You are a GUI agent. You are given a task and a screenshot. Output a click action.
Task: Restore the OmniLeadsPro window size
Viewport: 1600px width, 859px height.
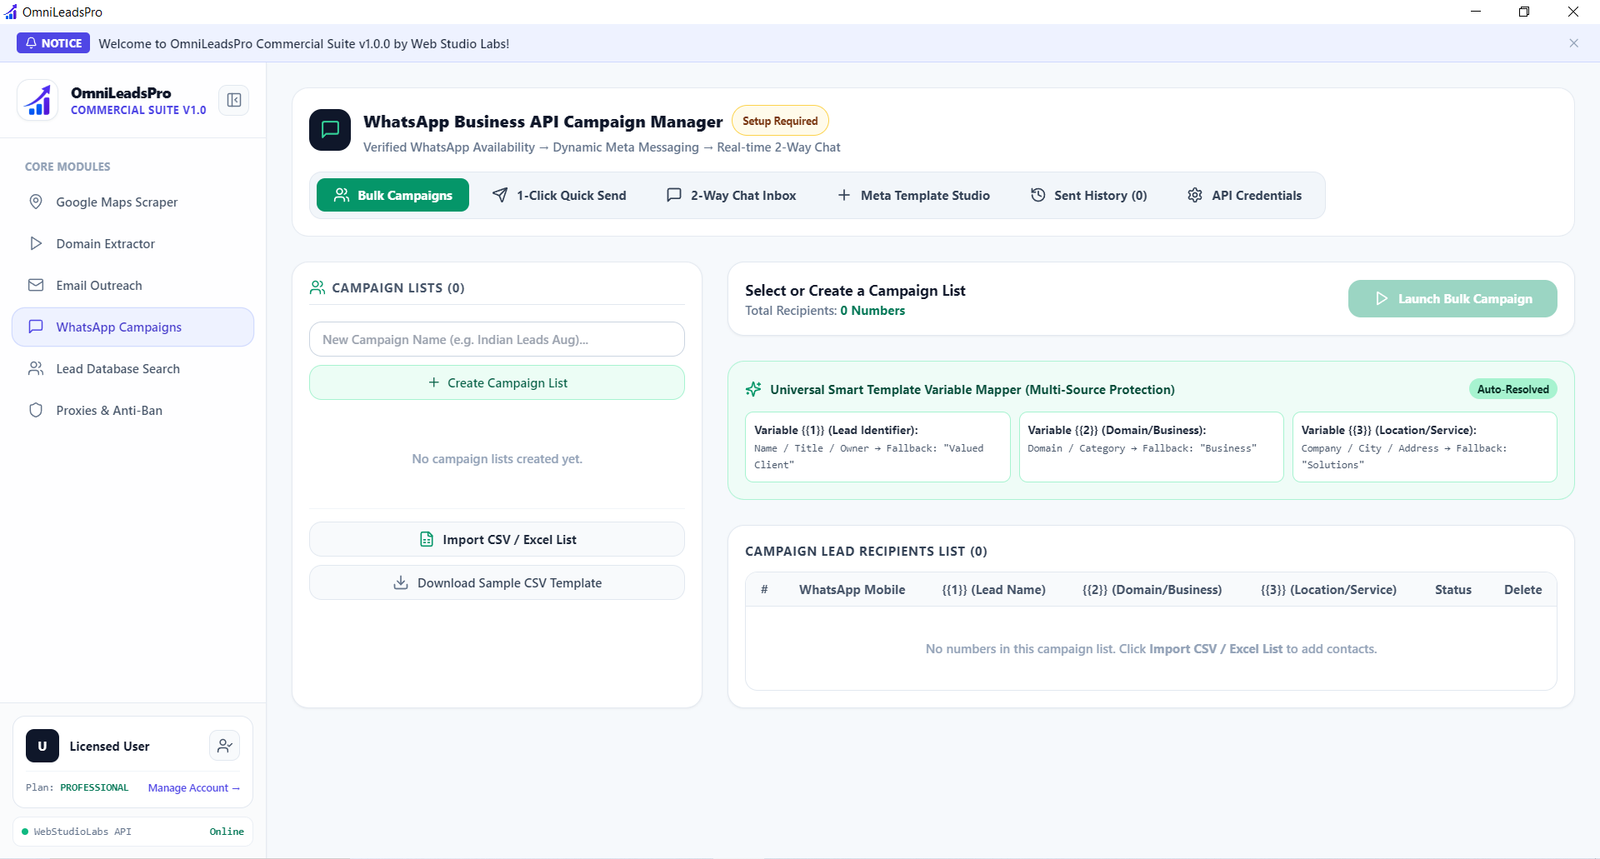coord(1524,12)
